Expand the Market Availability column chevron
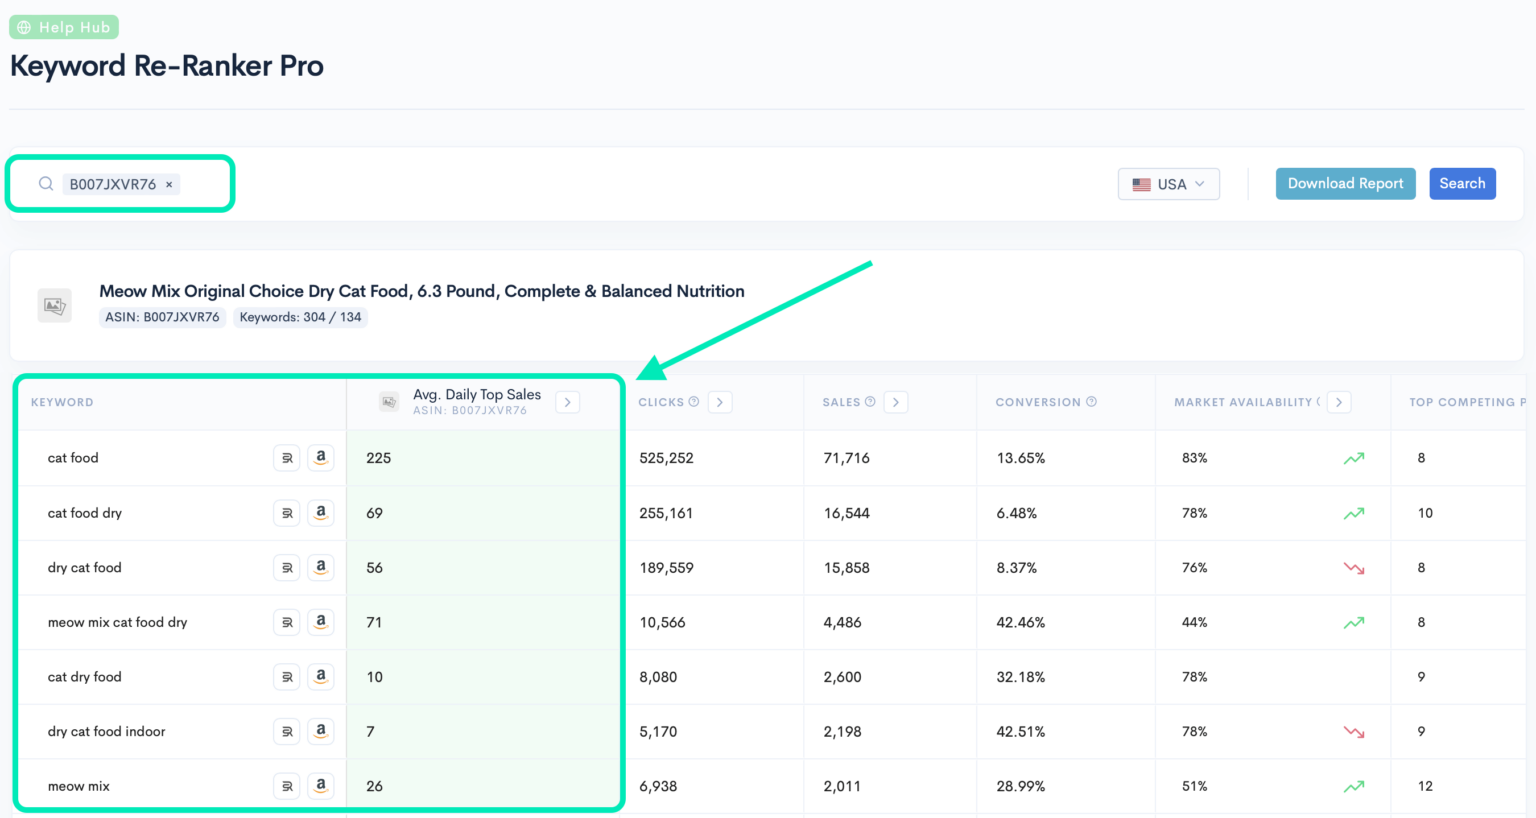The height and width of the screenshot is (818, 1536). (x=1339, y=401)
